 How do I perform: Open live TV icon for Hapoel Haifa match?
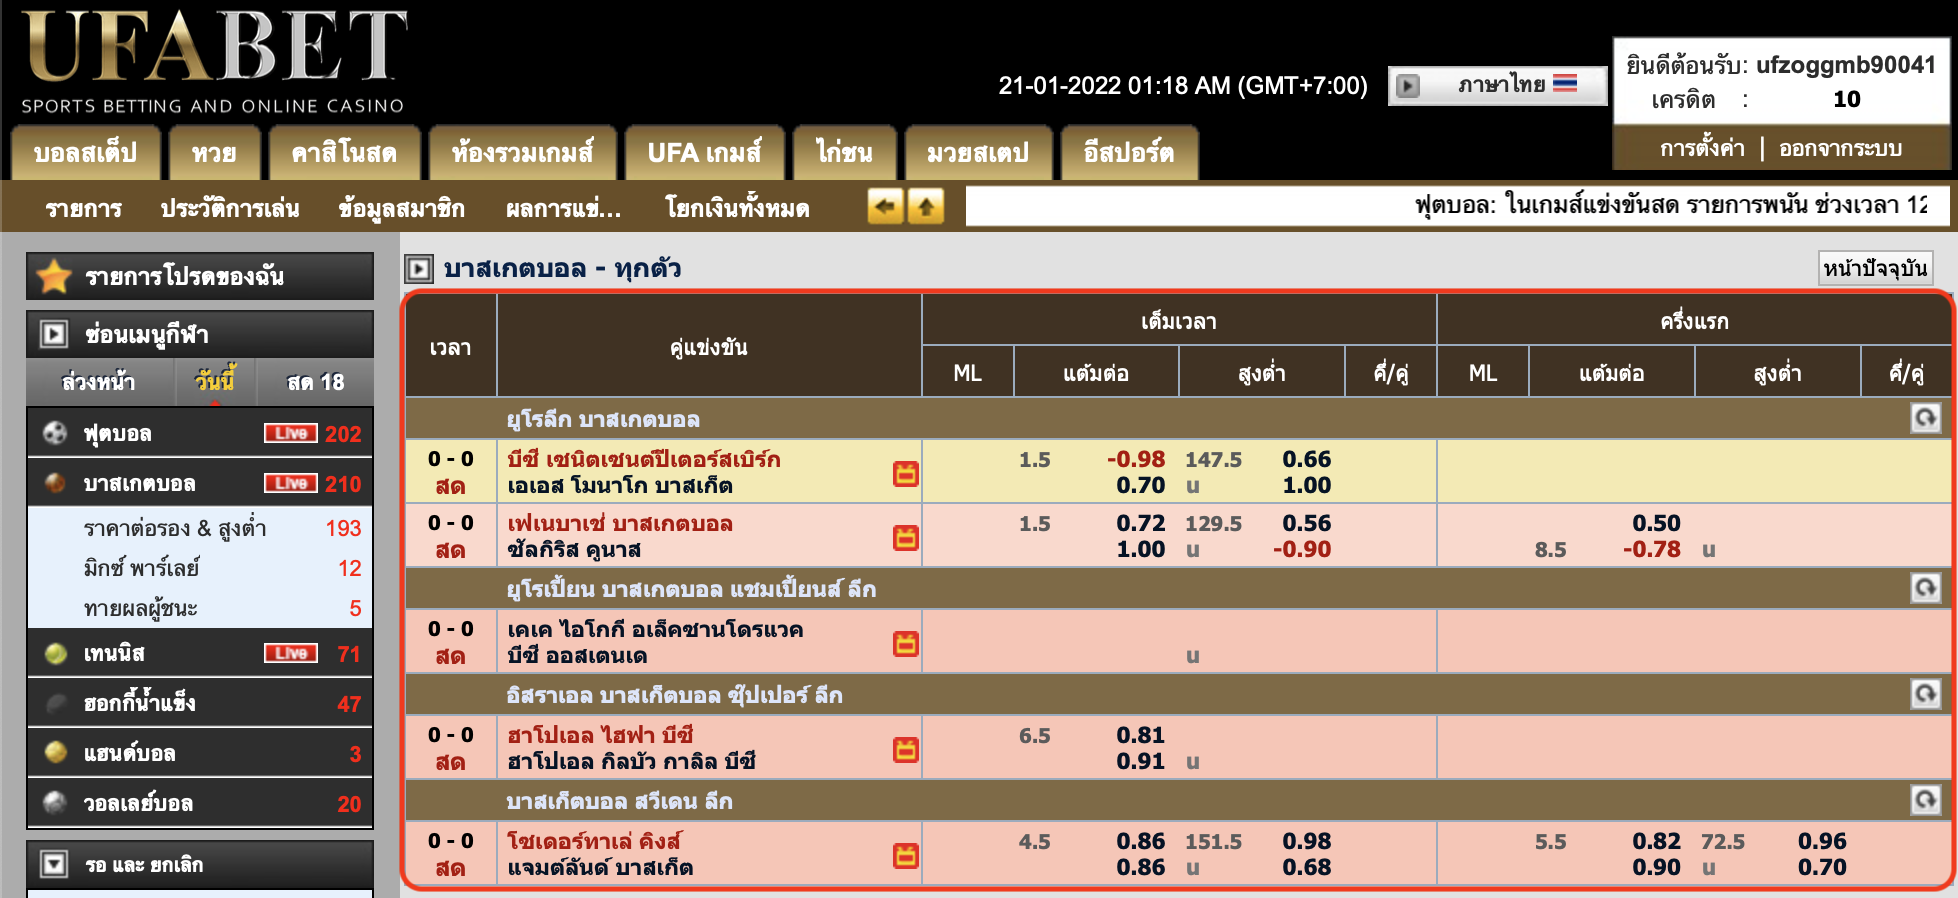pyautogui.click(x=906, y=750)
